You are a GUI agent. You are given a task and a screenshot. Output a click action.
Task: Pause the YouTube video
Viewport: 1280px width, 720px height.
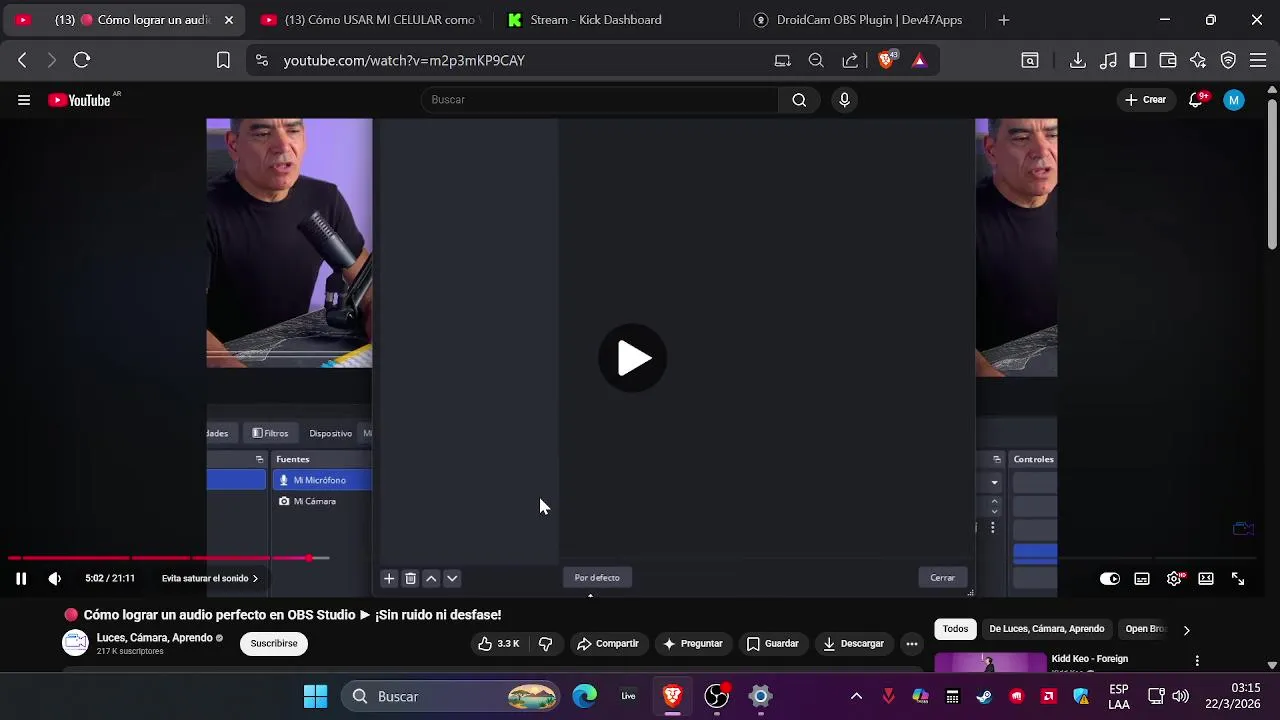click(21, 578)
